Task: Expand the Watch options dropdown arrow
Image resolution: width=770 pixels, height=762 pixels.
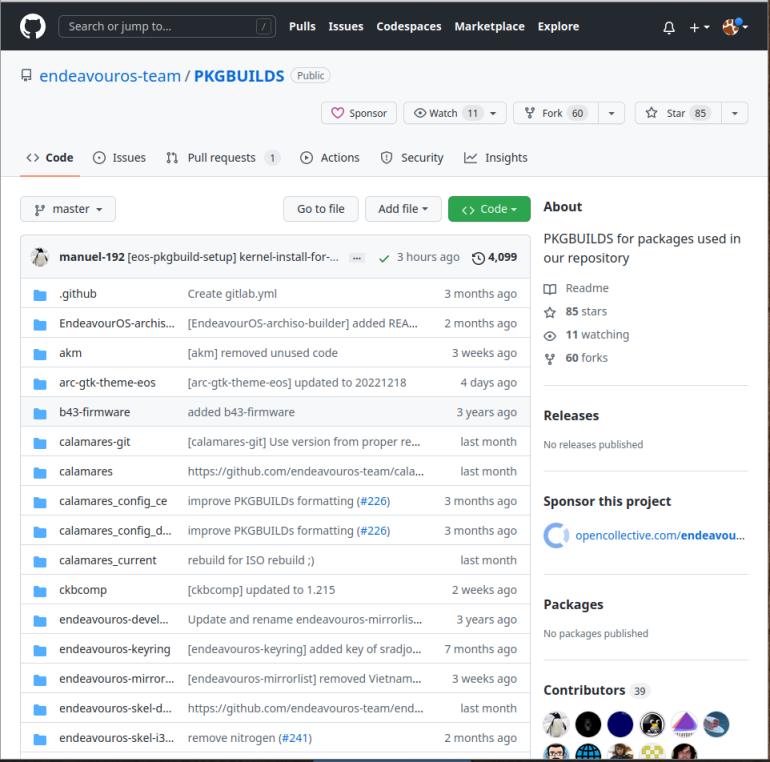Action: point(493,113)
